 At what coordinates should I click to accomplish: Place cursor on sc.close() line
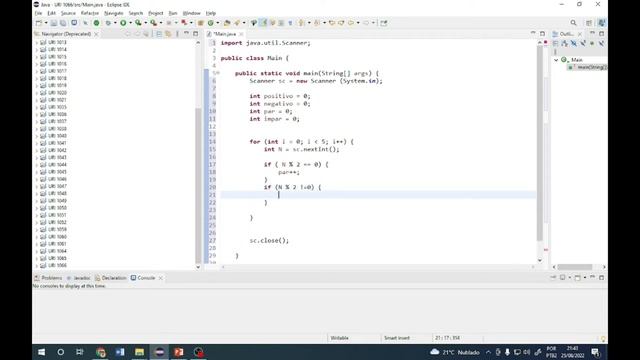coord(269,241)
